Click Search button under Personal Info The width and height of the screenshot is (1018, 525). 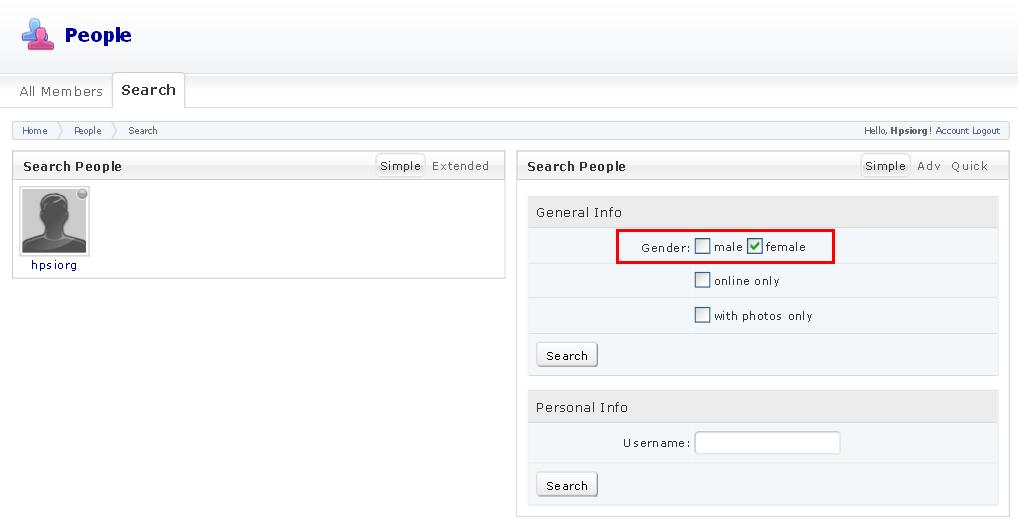pos(567,485)
